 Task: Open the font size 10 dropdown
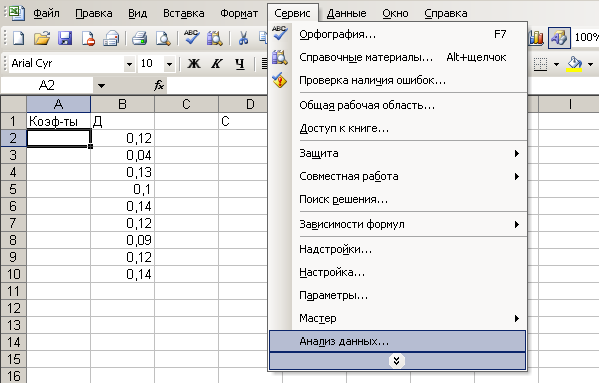pos(169,64)
